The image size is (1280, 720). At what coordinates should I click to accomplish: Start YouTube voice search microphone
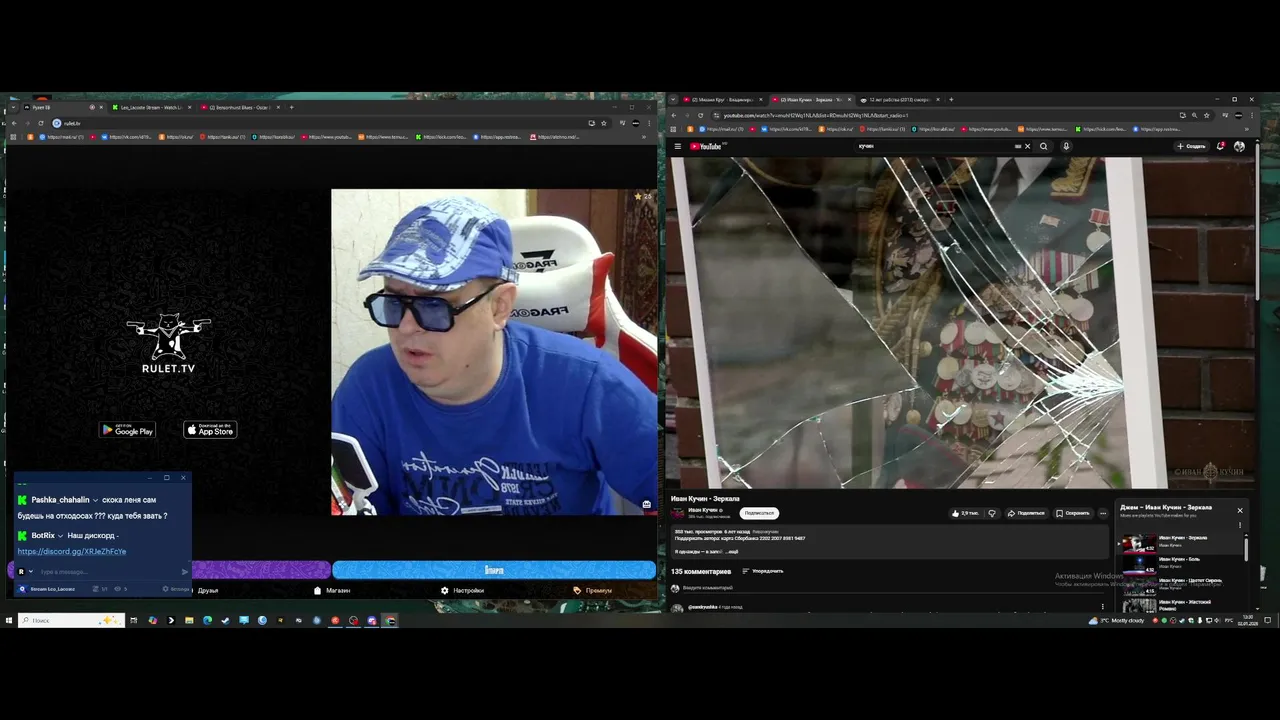pos(1066,146)
